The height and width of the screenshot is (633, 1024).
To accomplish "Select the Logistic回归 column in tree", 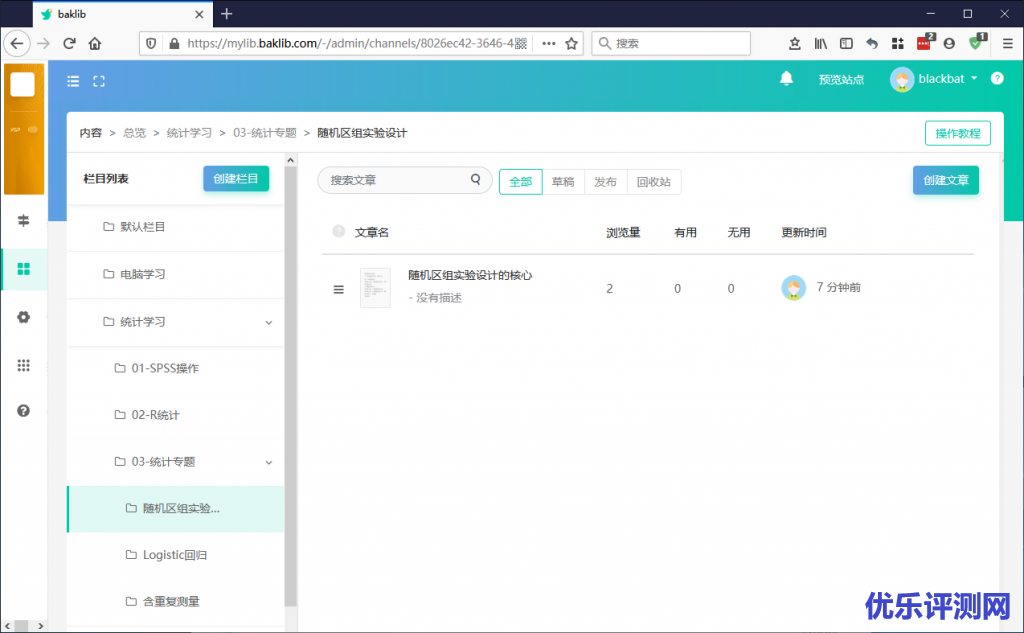I will point(175,555).
